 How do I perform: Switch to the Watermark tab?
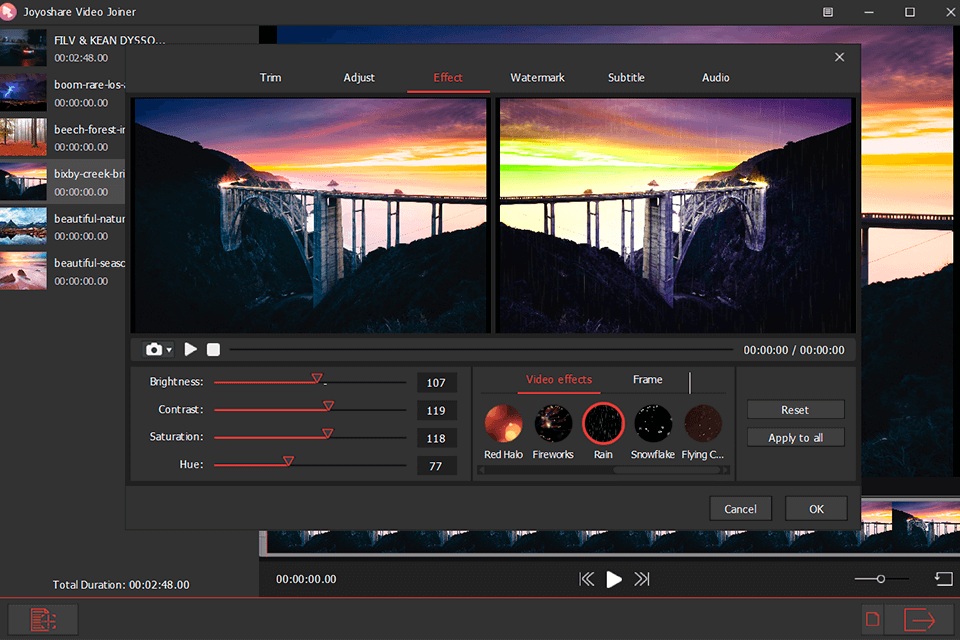pos(537,77)
